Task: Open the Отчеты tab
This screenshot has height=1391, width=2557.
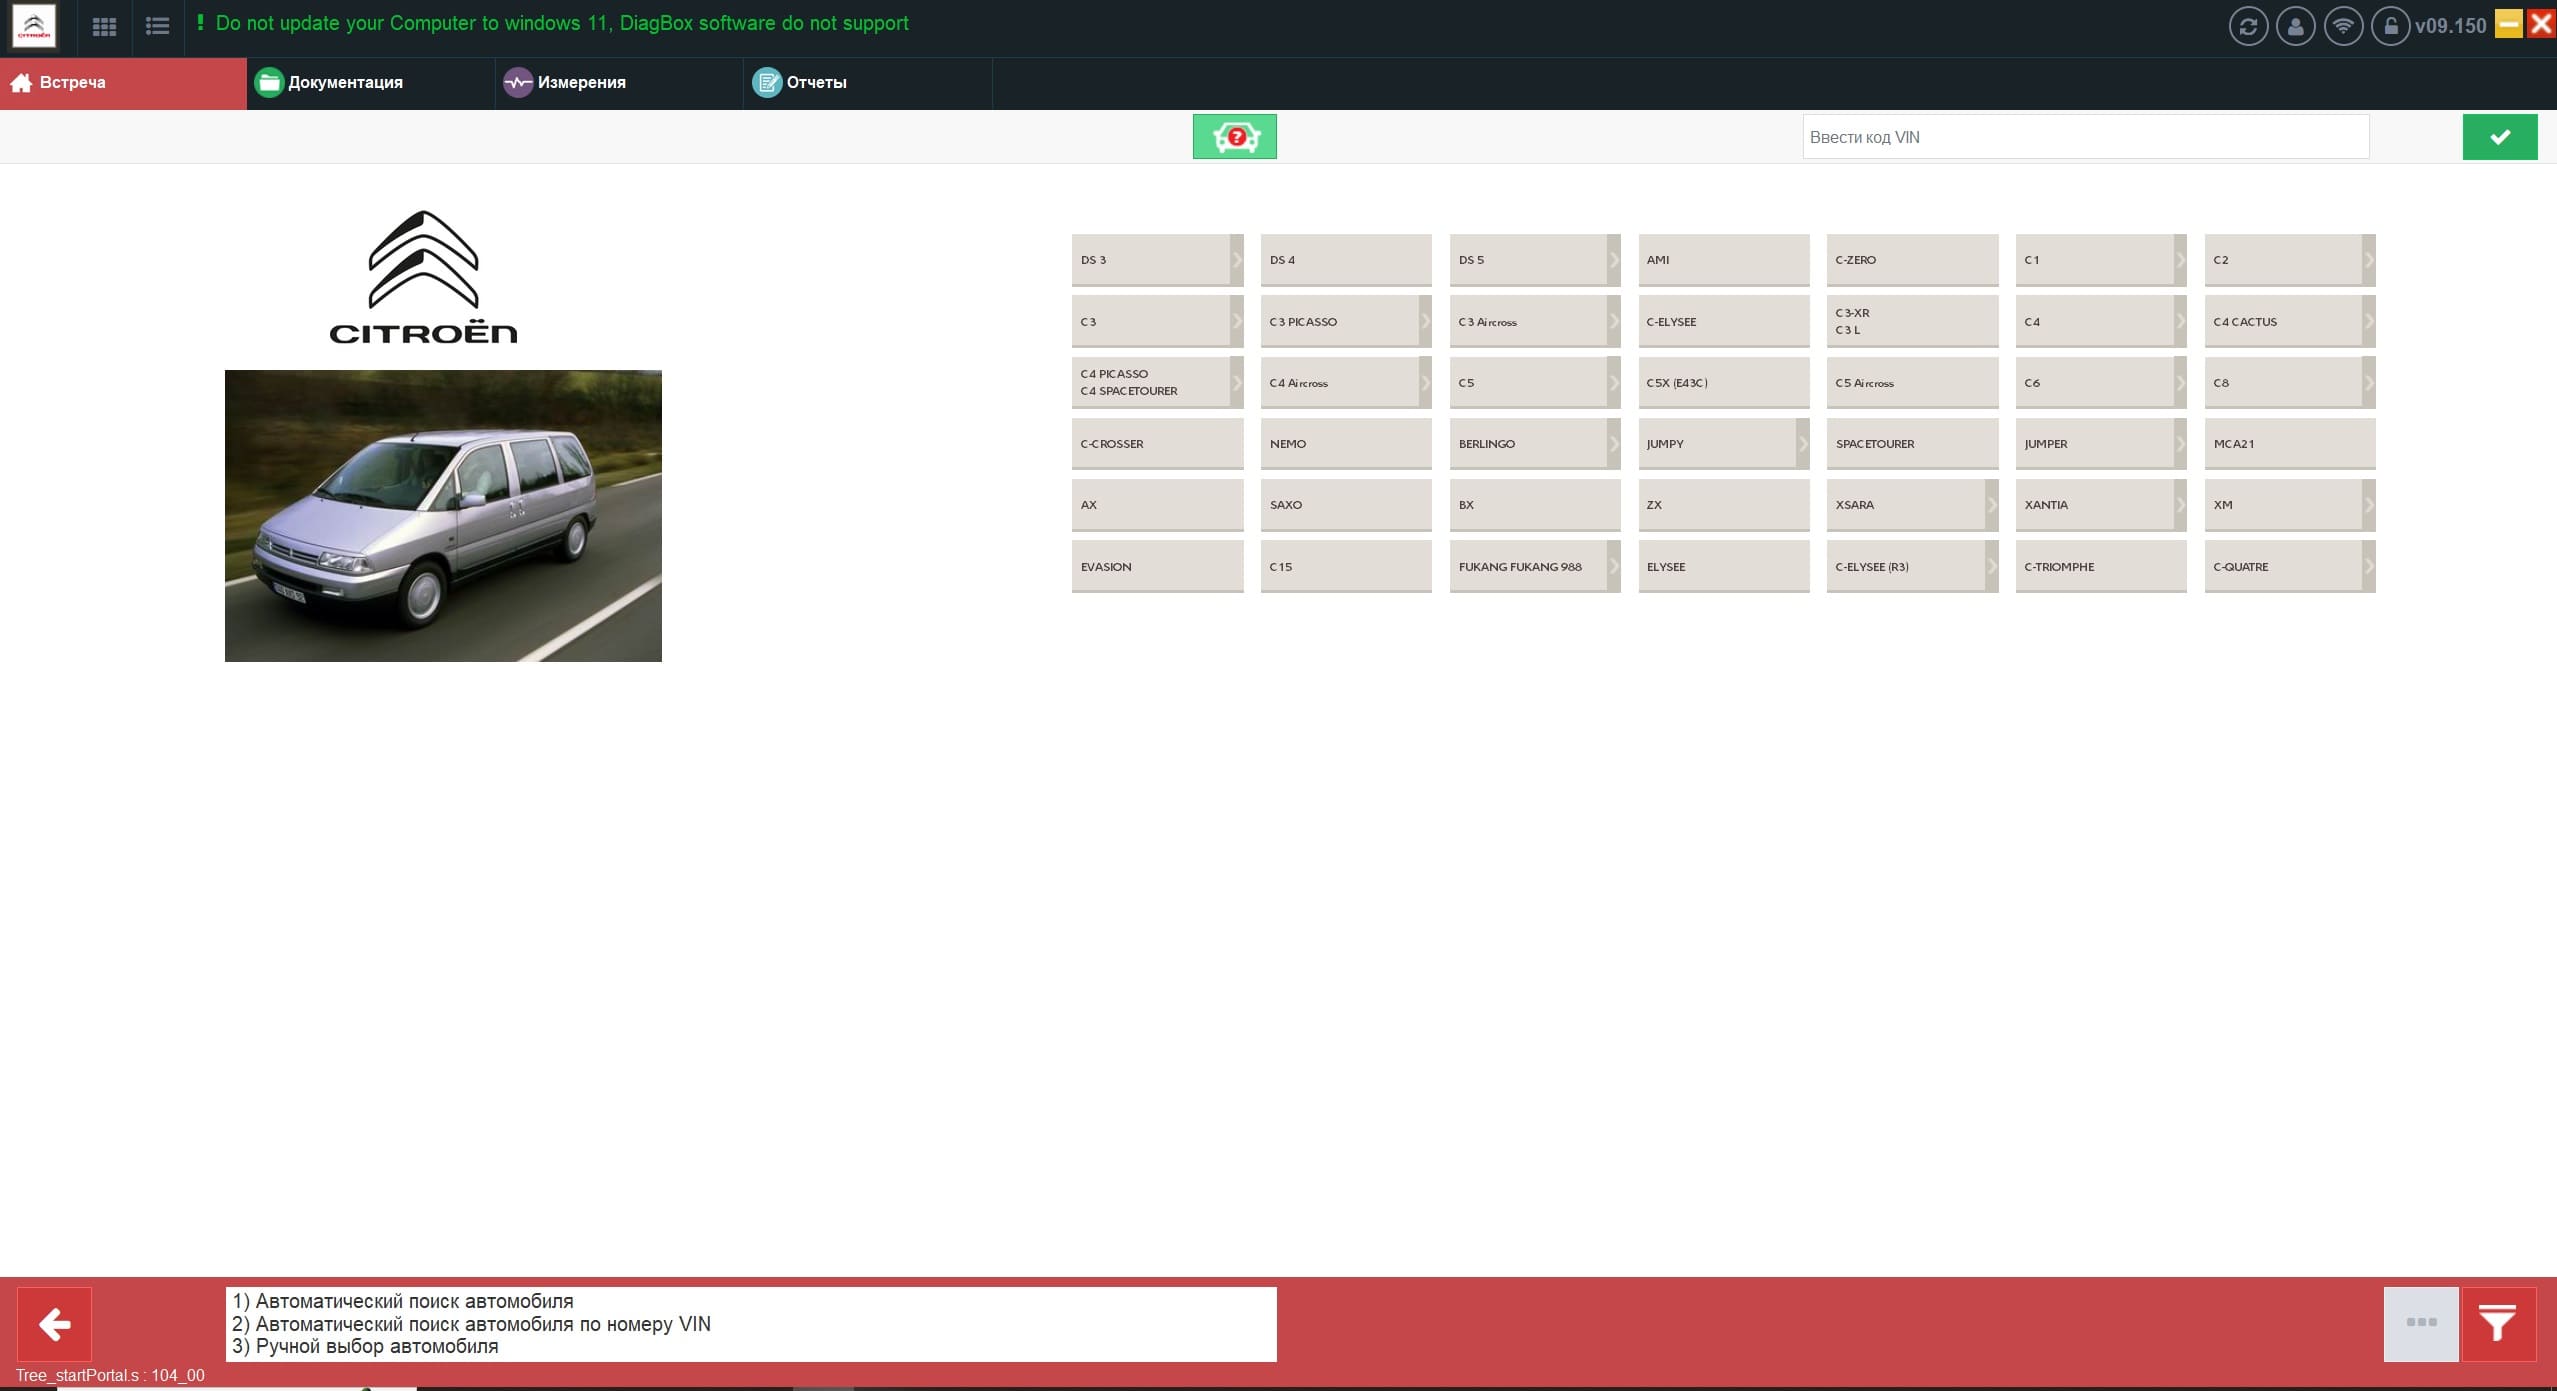Action: click(x=816, y=83)
